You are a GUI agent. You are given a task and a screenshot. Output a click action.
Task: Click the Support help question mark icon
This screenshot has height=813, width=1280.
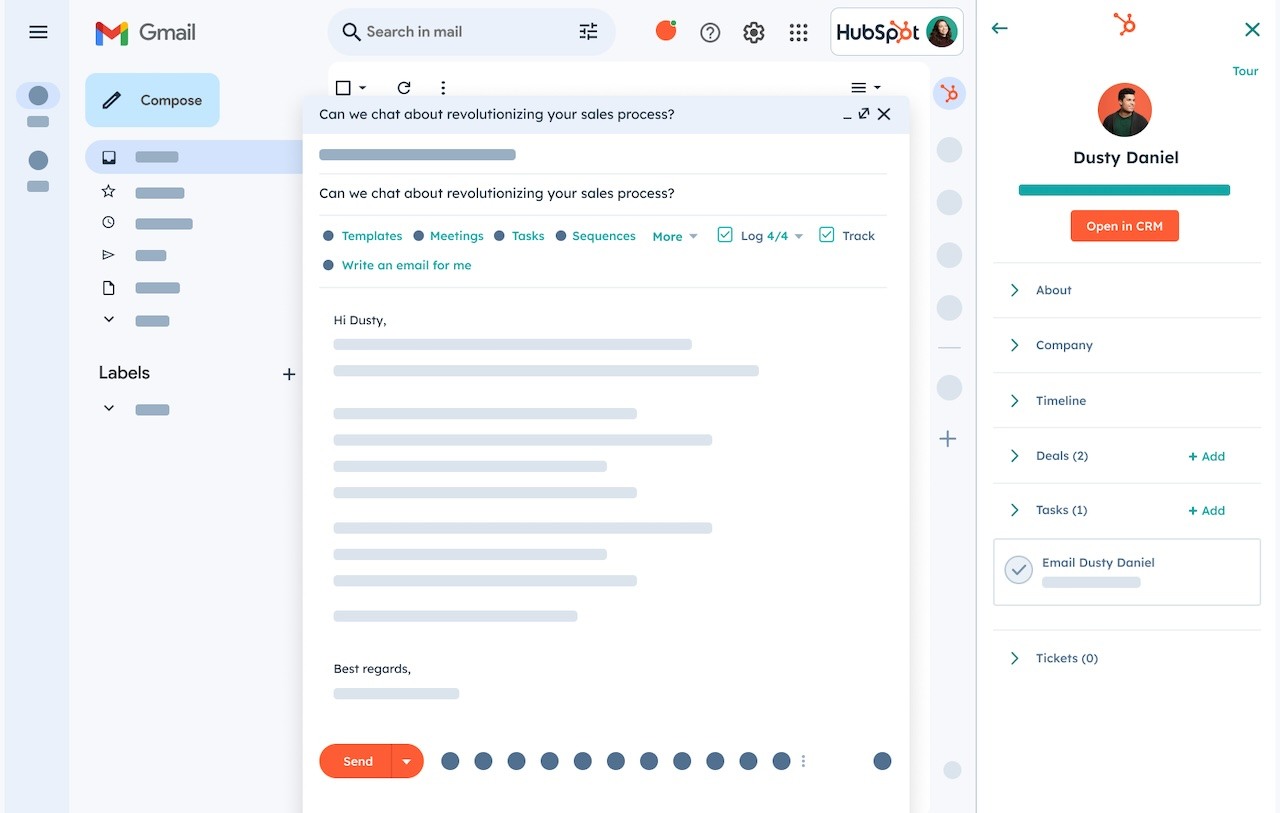coord(710,33)
